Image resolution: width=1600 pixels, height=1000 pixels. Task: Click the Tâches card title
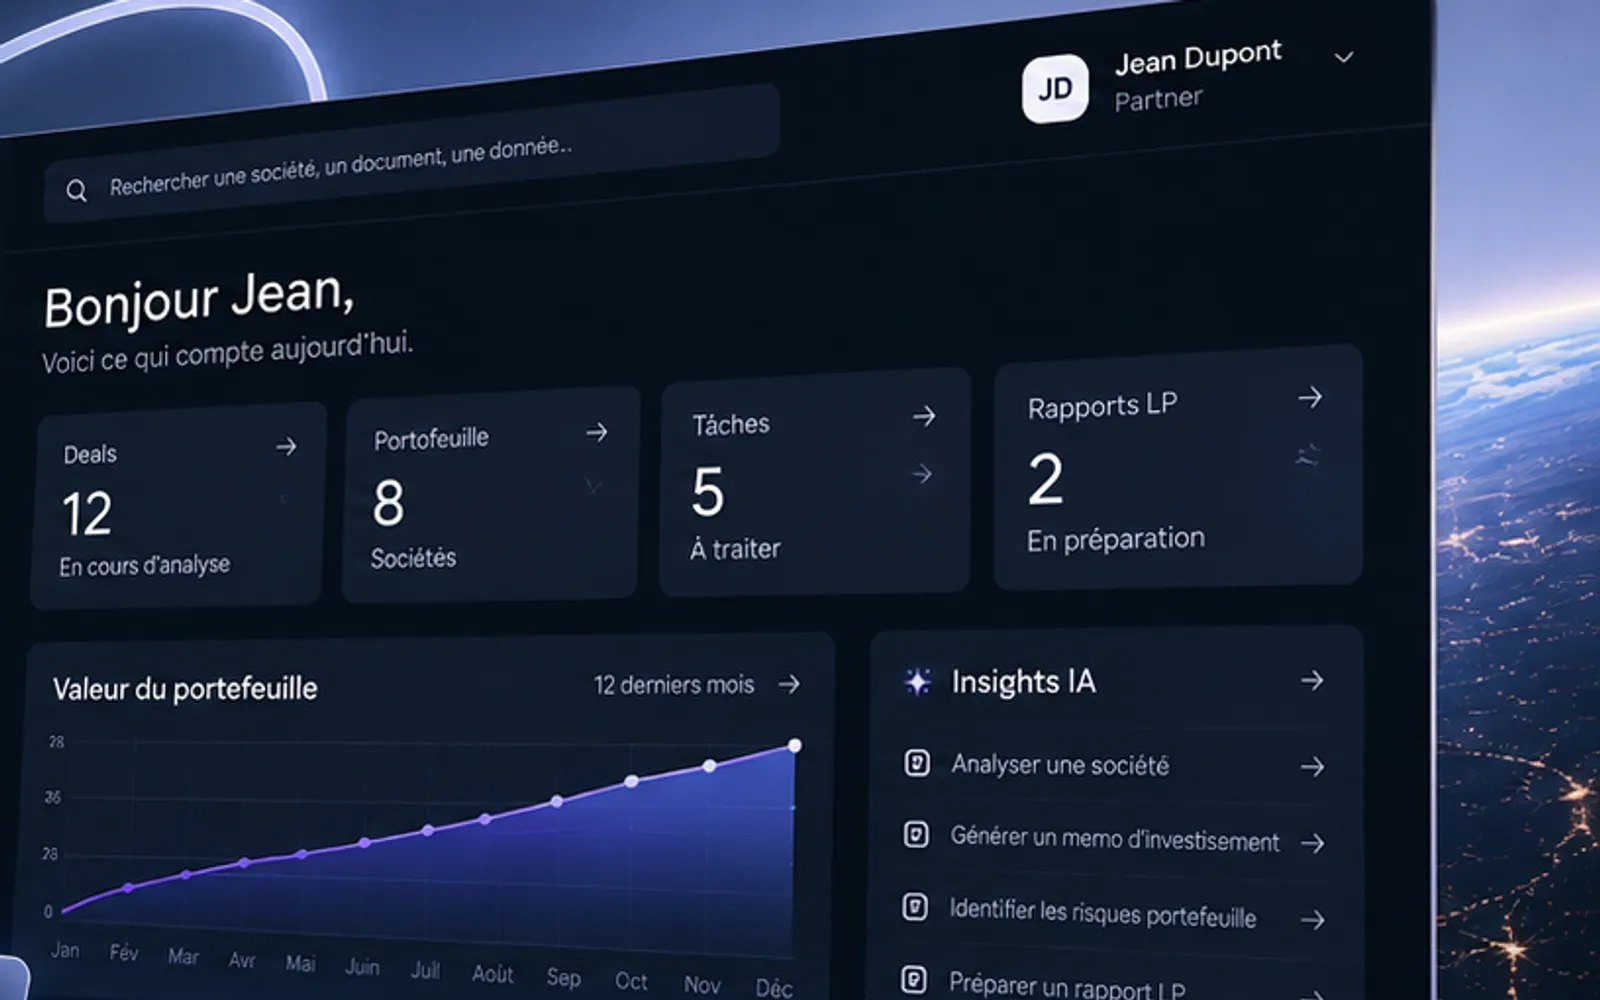(x=731, y=424)
